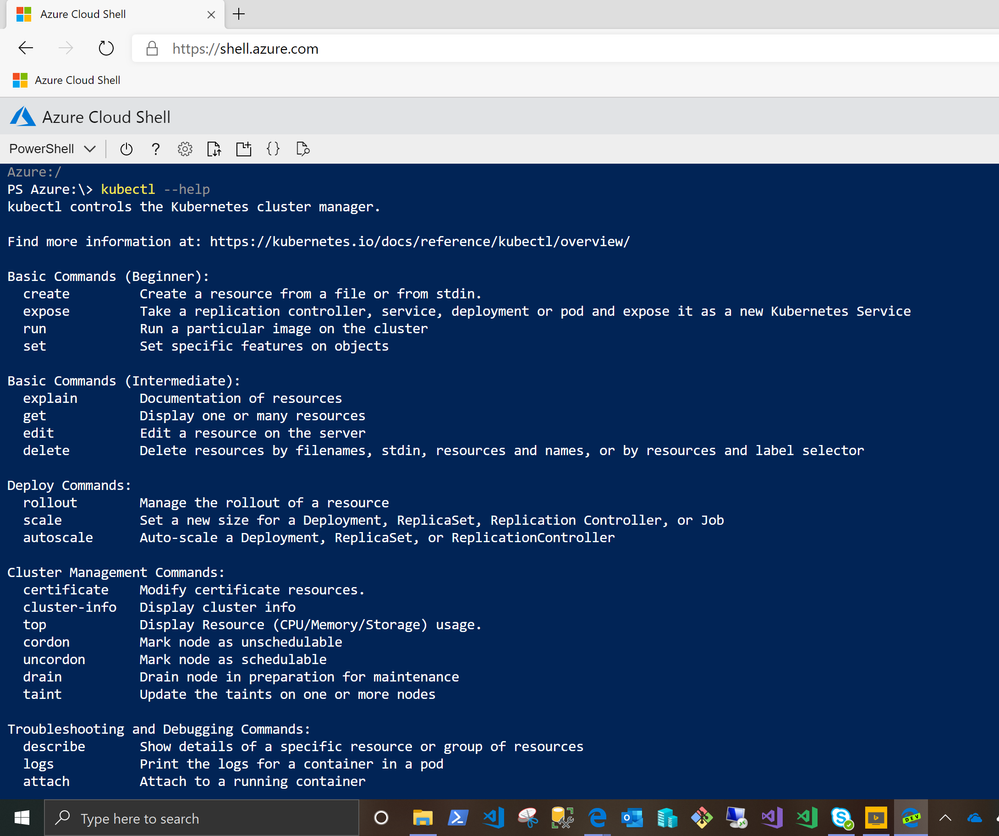Click the "Cluster Management Commands:" heading
This screenshot has height=836, width=999.
116,572
